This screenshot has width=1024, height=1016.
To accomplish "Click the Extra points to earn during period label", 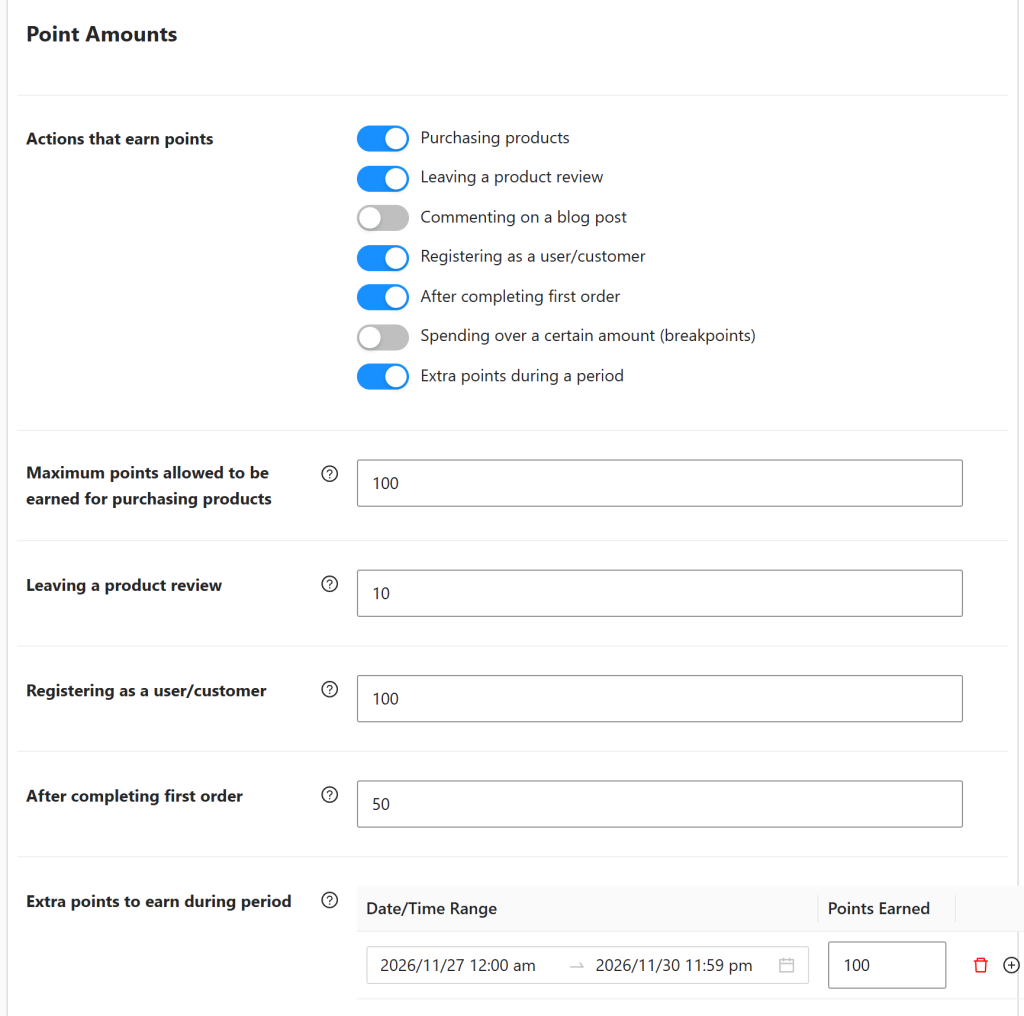I will pyautogui.click(x=159, y=902).
